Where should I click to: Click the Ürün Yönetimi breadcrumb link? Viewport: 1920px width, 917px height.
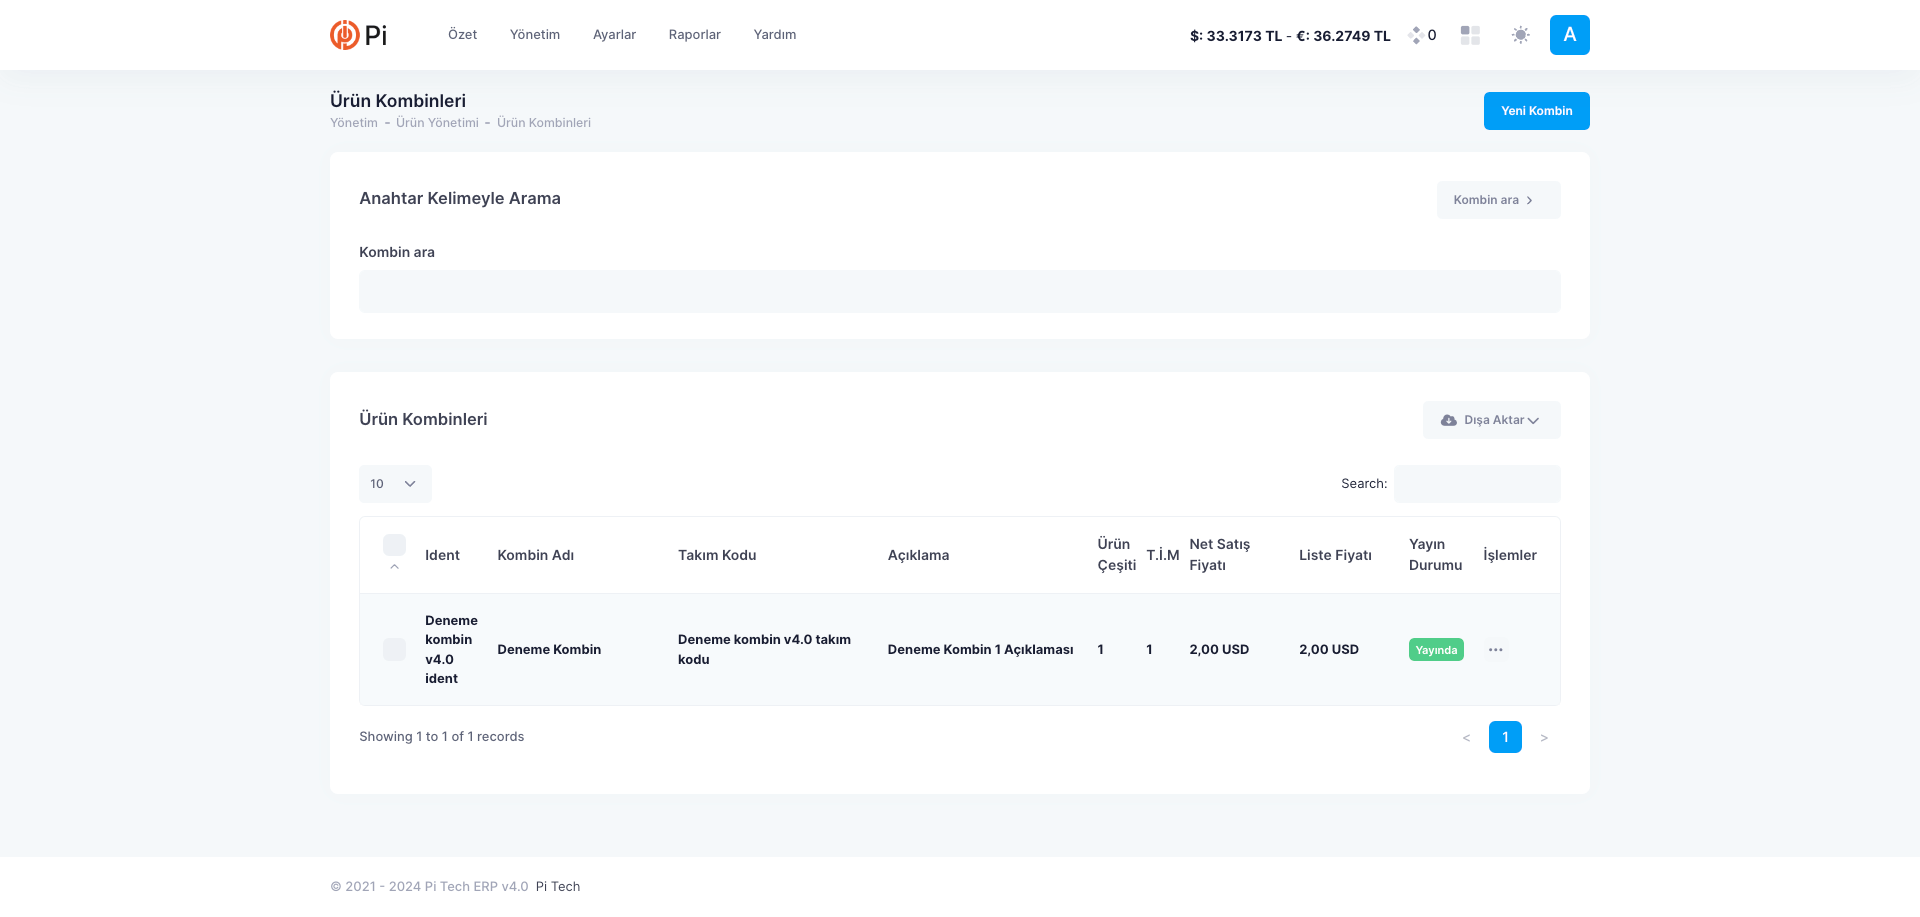coord(437,123)
